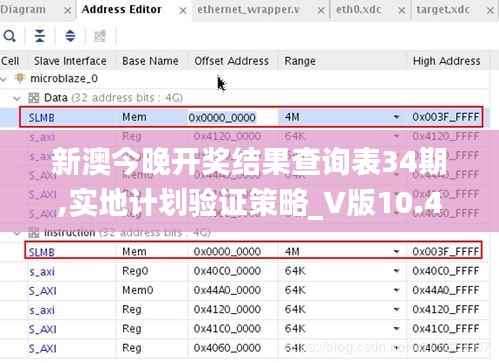Sort by the Cell column header
499x363 pixels.
pos(10,61)
